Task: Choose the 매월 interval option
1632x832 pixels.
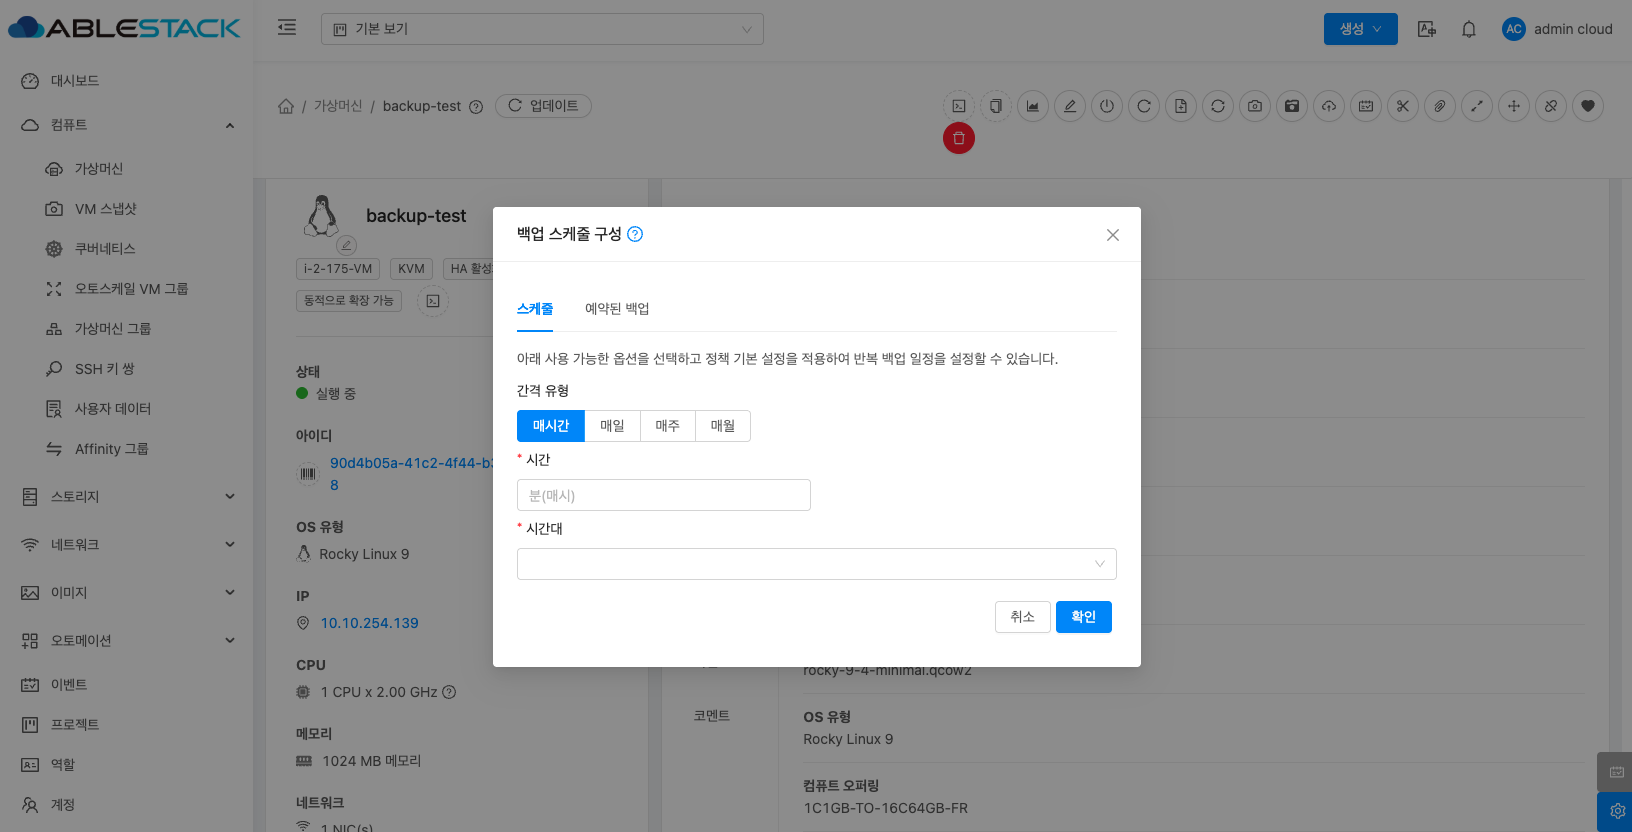Action: pyautogui.click(x=722, y=426)
